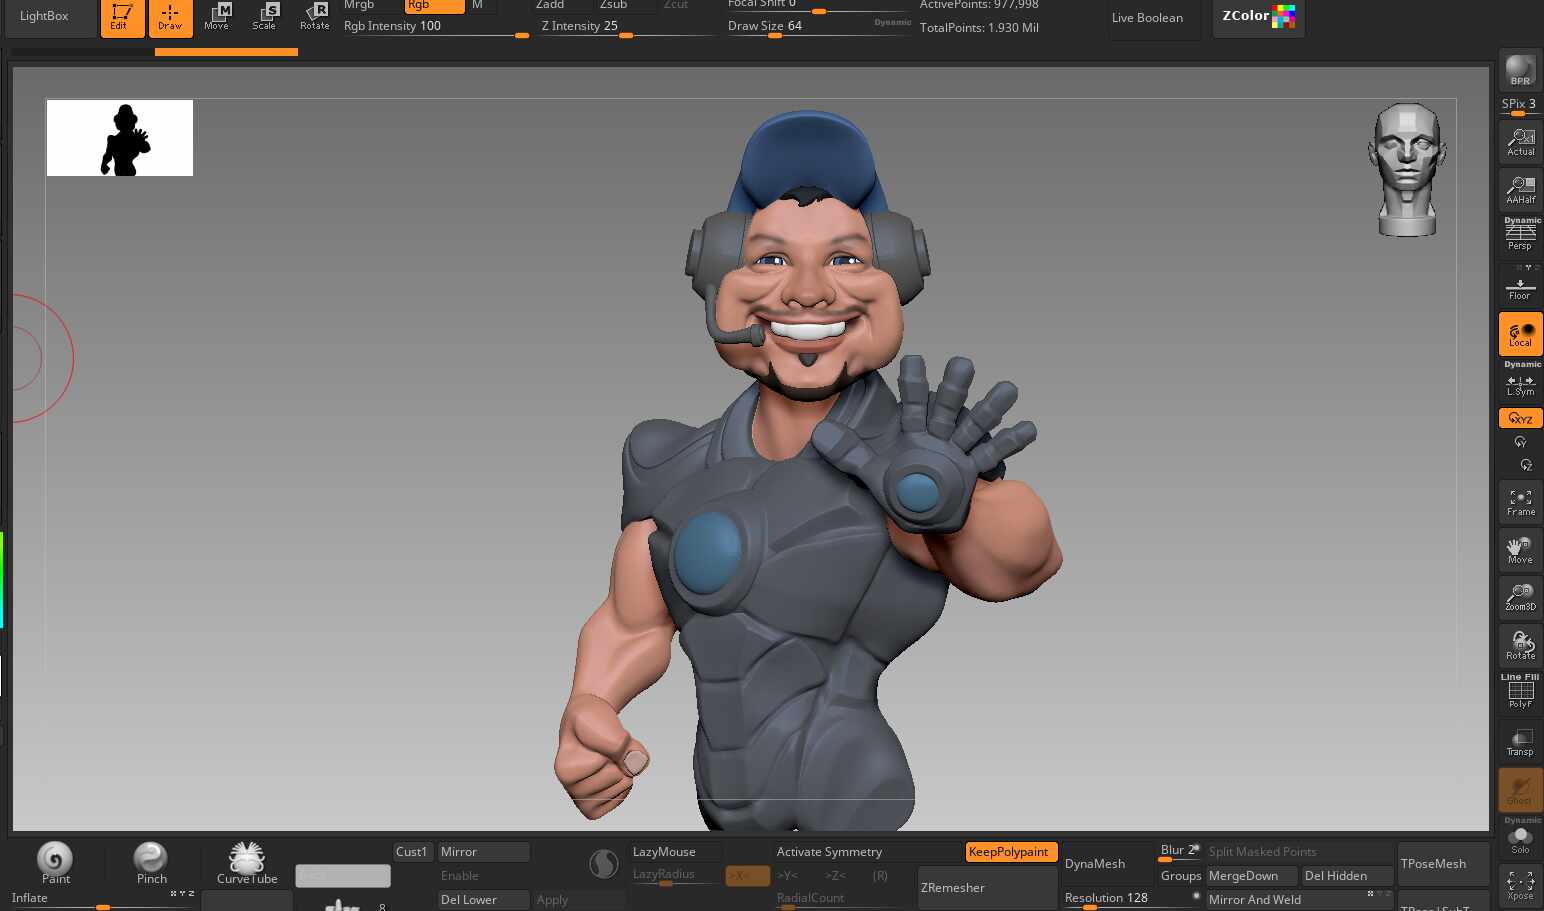Toggle Persp perspective view
The width and height of the screenshot is (1544, 911).
pyautogui.click(x=1520, y=236)
